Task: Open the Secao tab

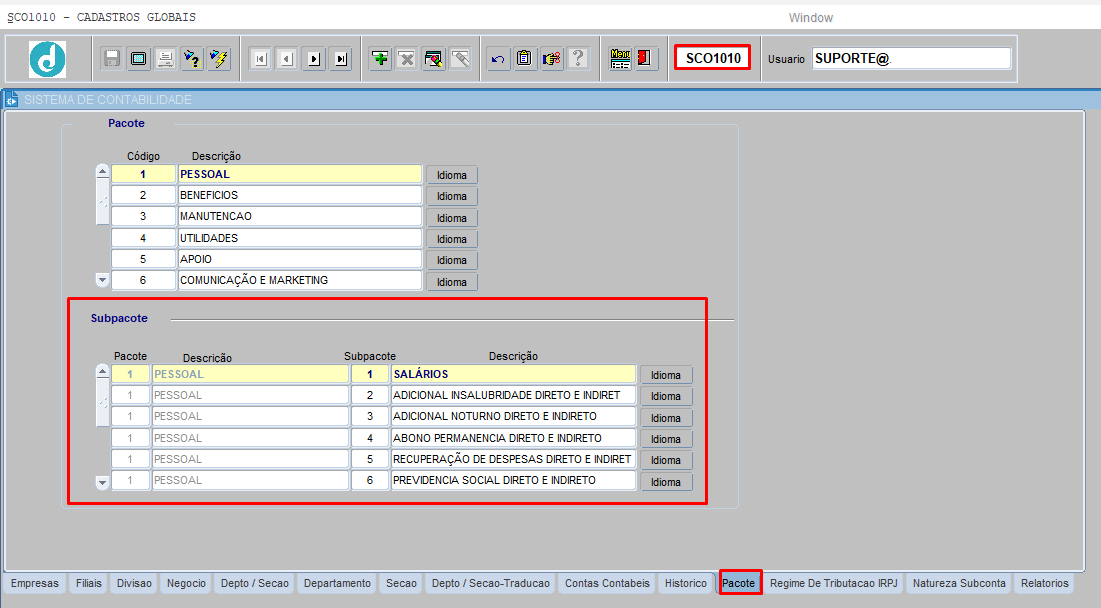Action: tap(402, 583)
